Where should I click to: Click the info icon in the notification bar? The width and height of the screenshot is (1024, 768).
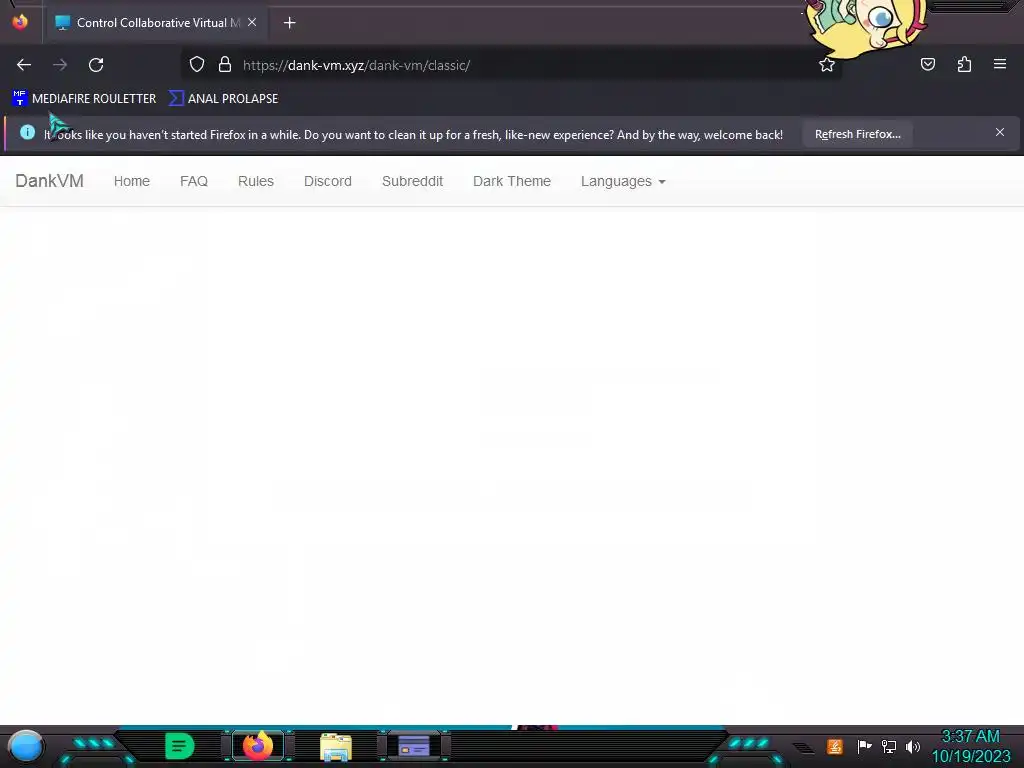[27, 133]
